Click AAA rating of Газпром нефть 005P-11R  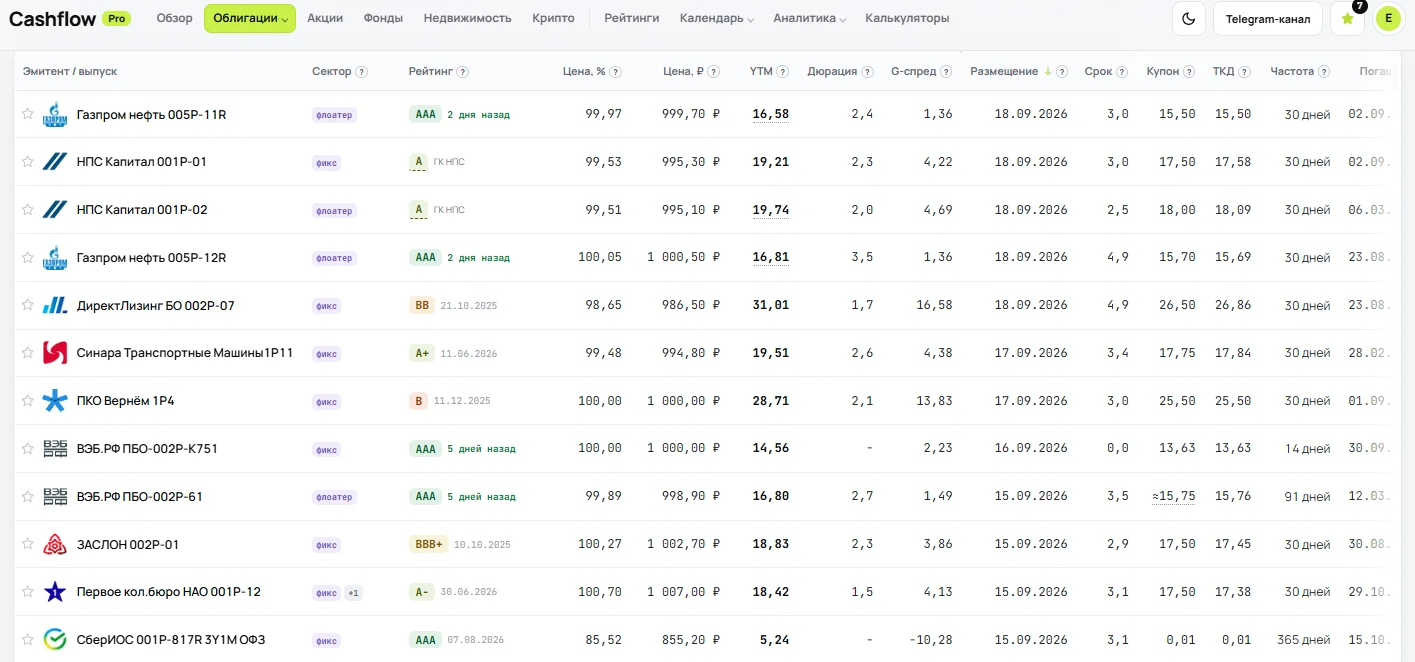[426, 115]
